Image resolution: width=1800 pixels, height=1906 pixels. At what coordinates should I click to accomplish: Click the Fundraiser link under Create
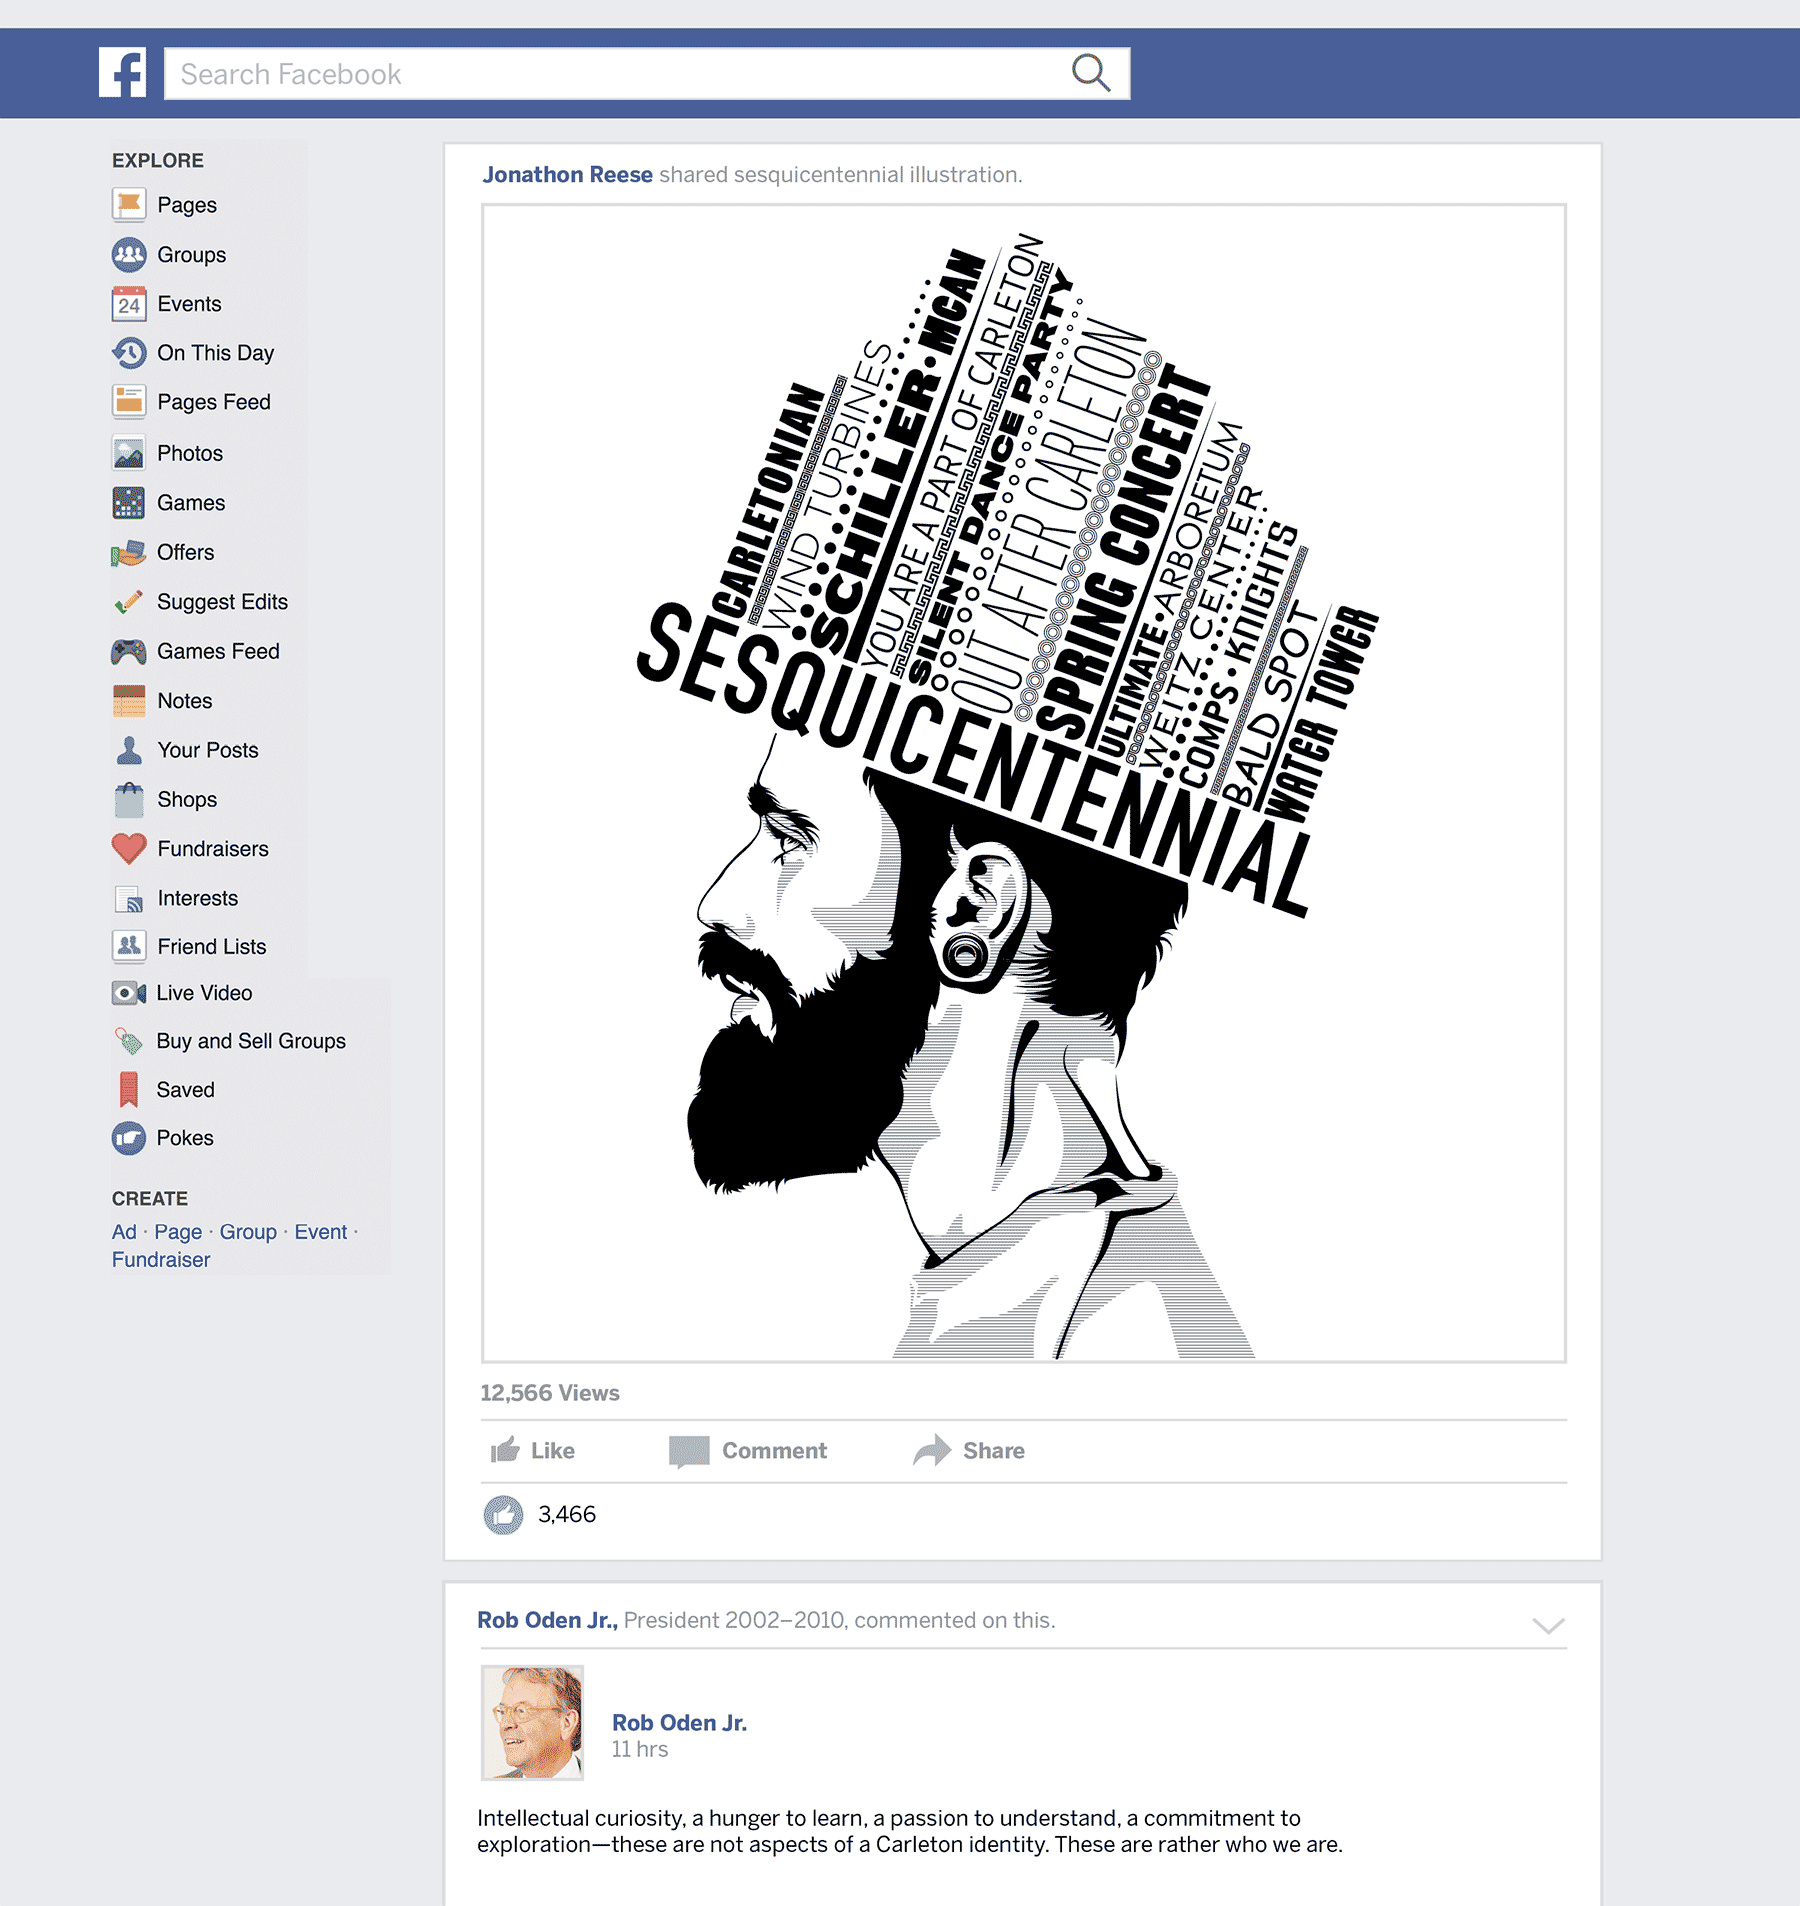(161, 1259)
